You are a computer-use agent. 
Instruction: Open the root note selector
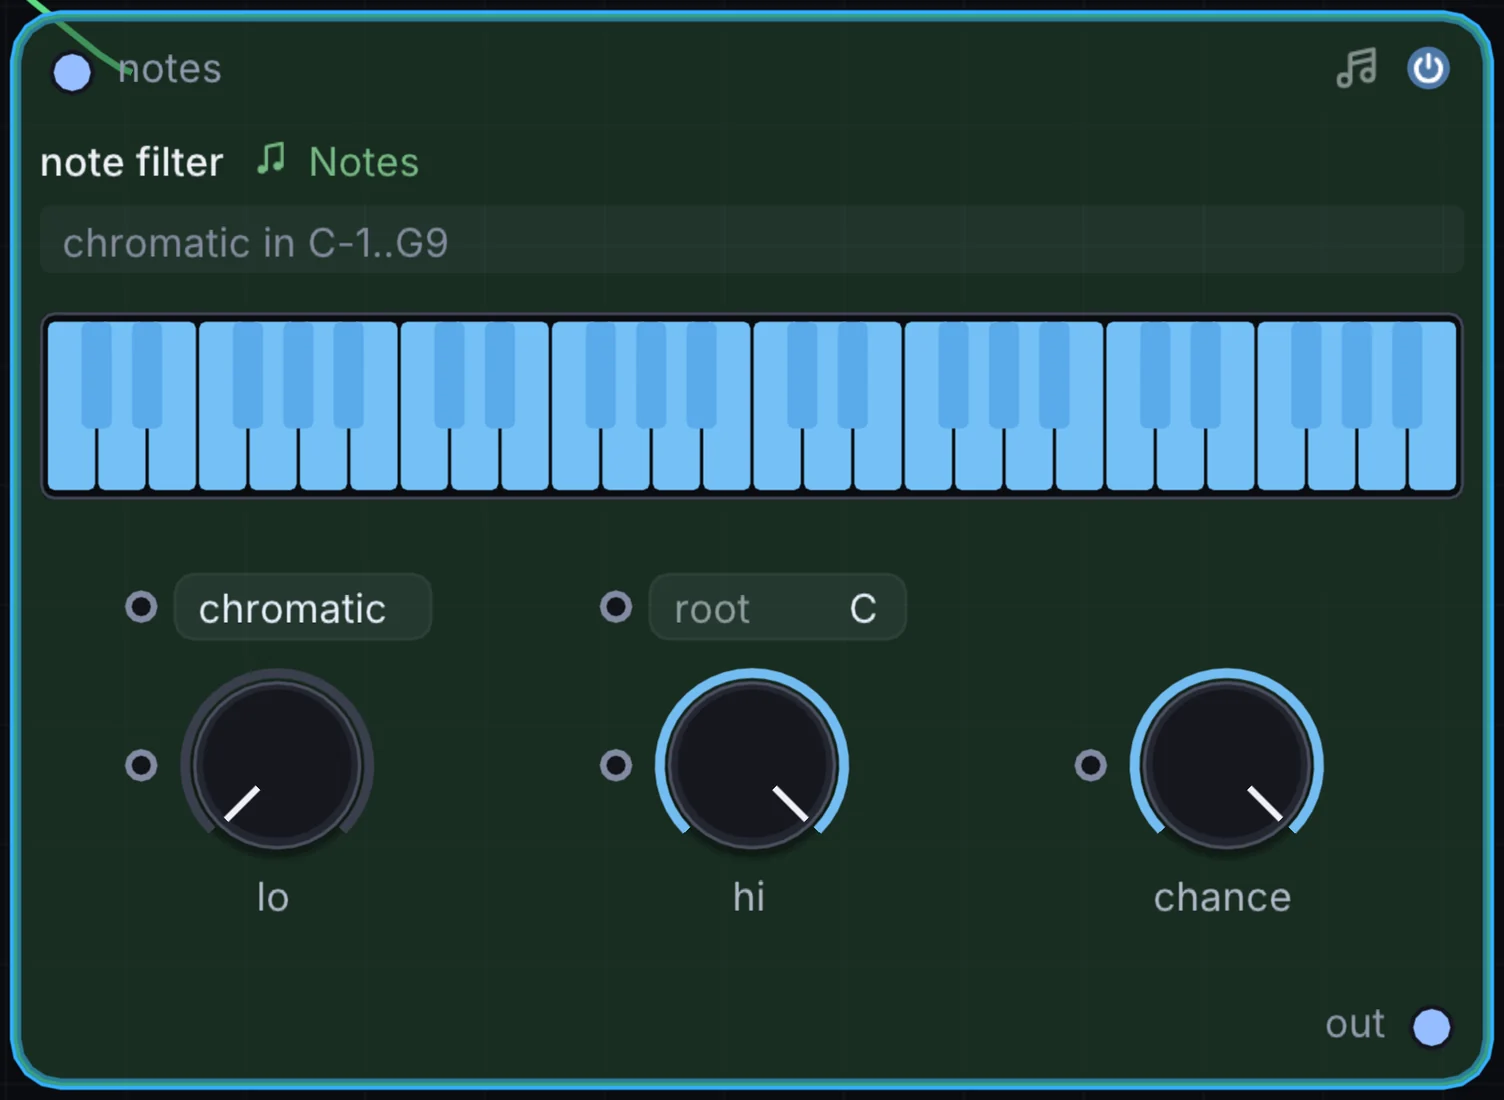(777, 607)
